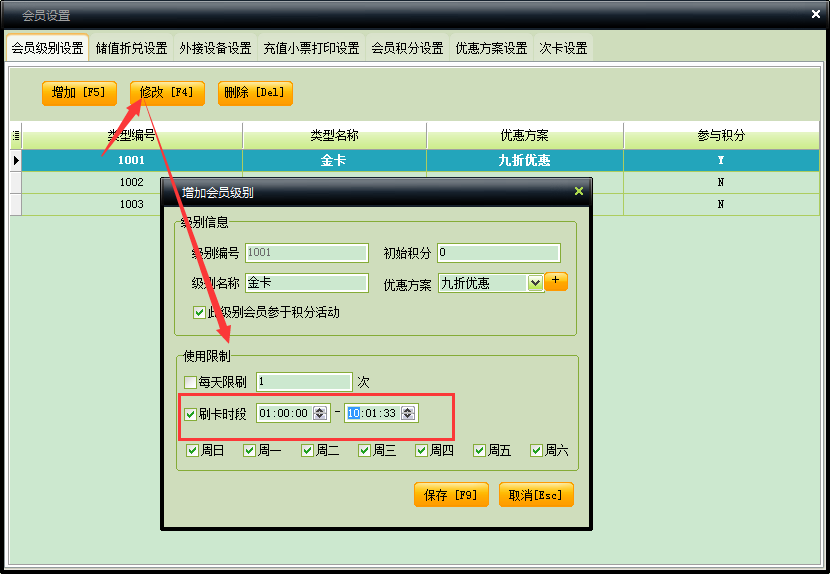Switch to 优惠方案设置 tab
The image size is (830, 574).
[x=491, y=48]
